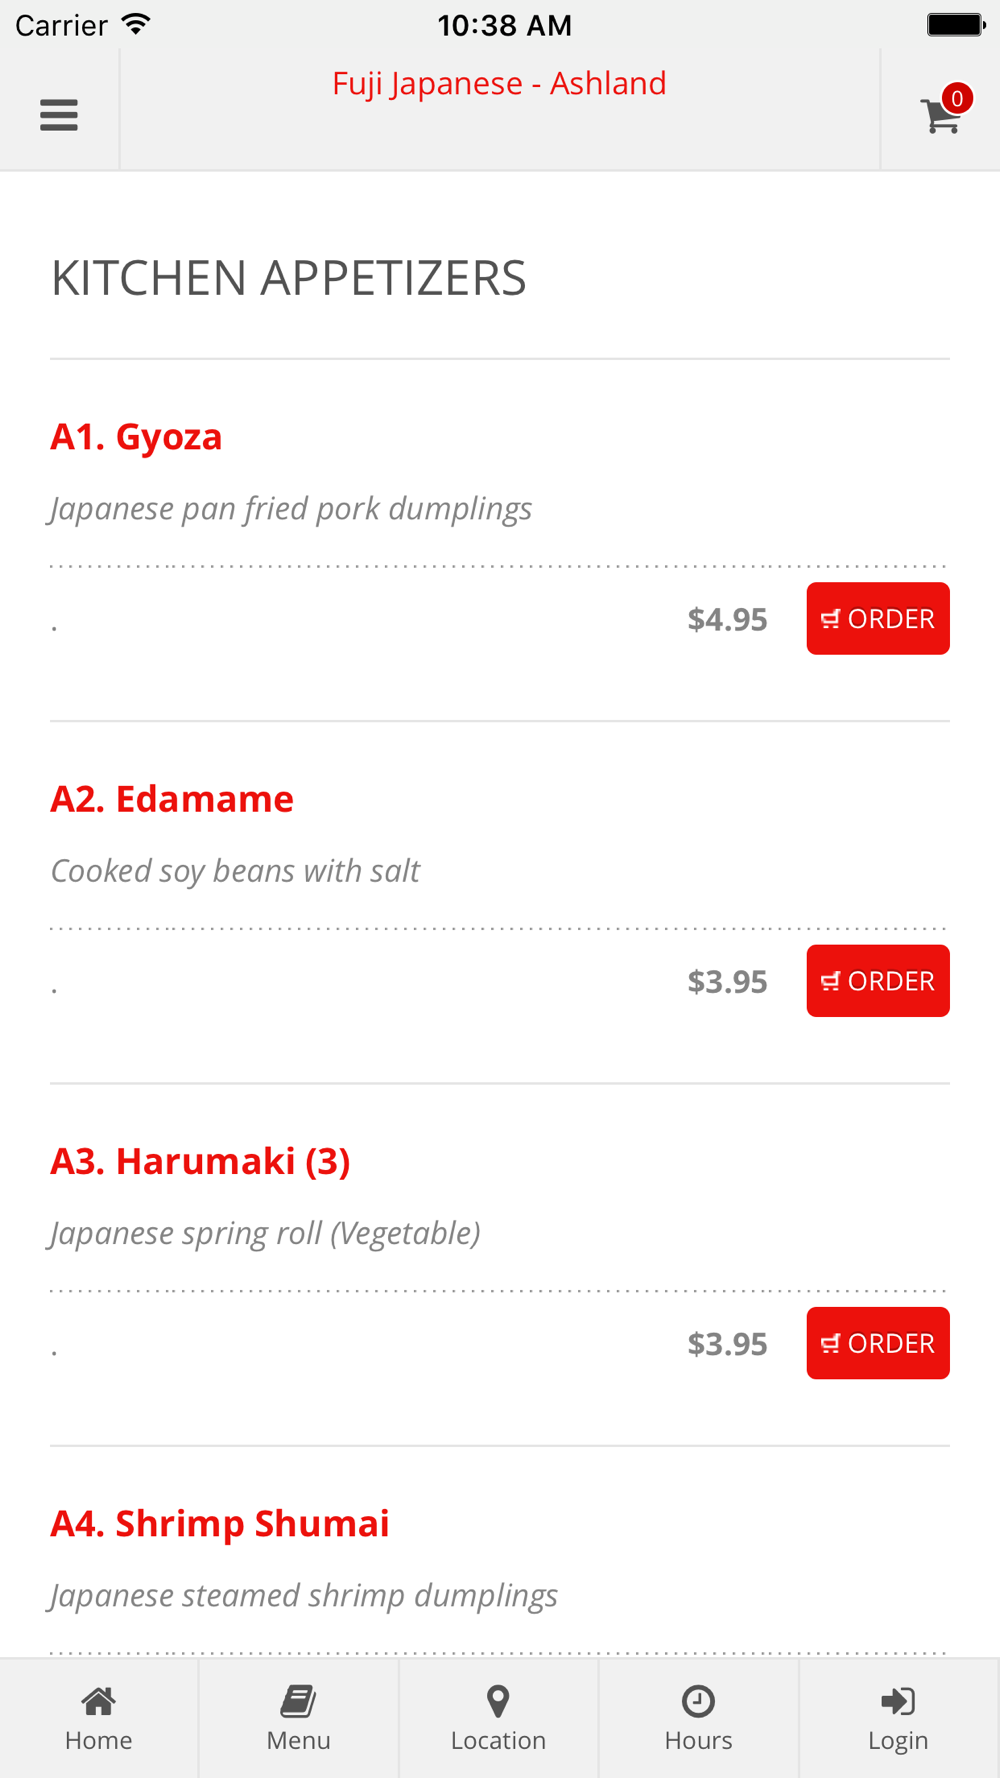Screen dimensions: 1000x1778
Task: Open the Location pin tab
Action: [498, 1718]
